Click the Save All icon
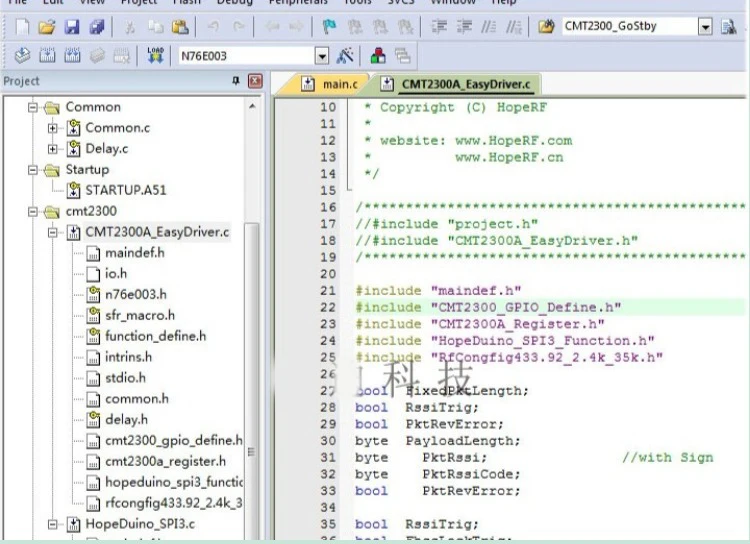Image resolution: width=750 pixels, height=544 pixels. pyautogui.click(x=97, y=27)
